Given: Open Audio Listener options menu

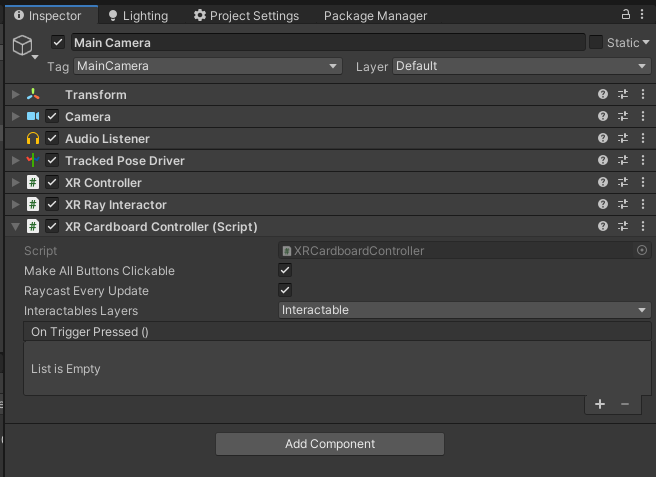Looking at the screenshot, I should point(643,138).
